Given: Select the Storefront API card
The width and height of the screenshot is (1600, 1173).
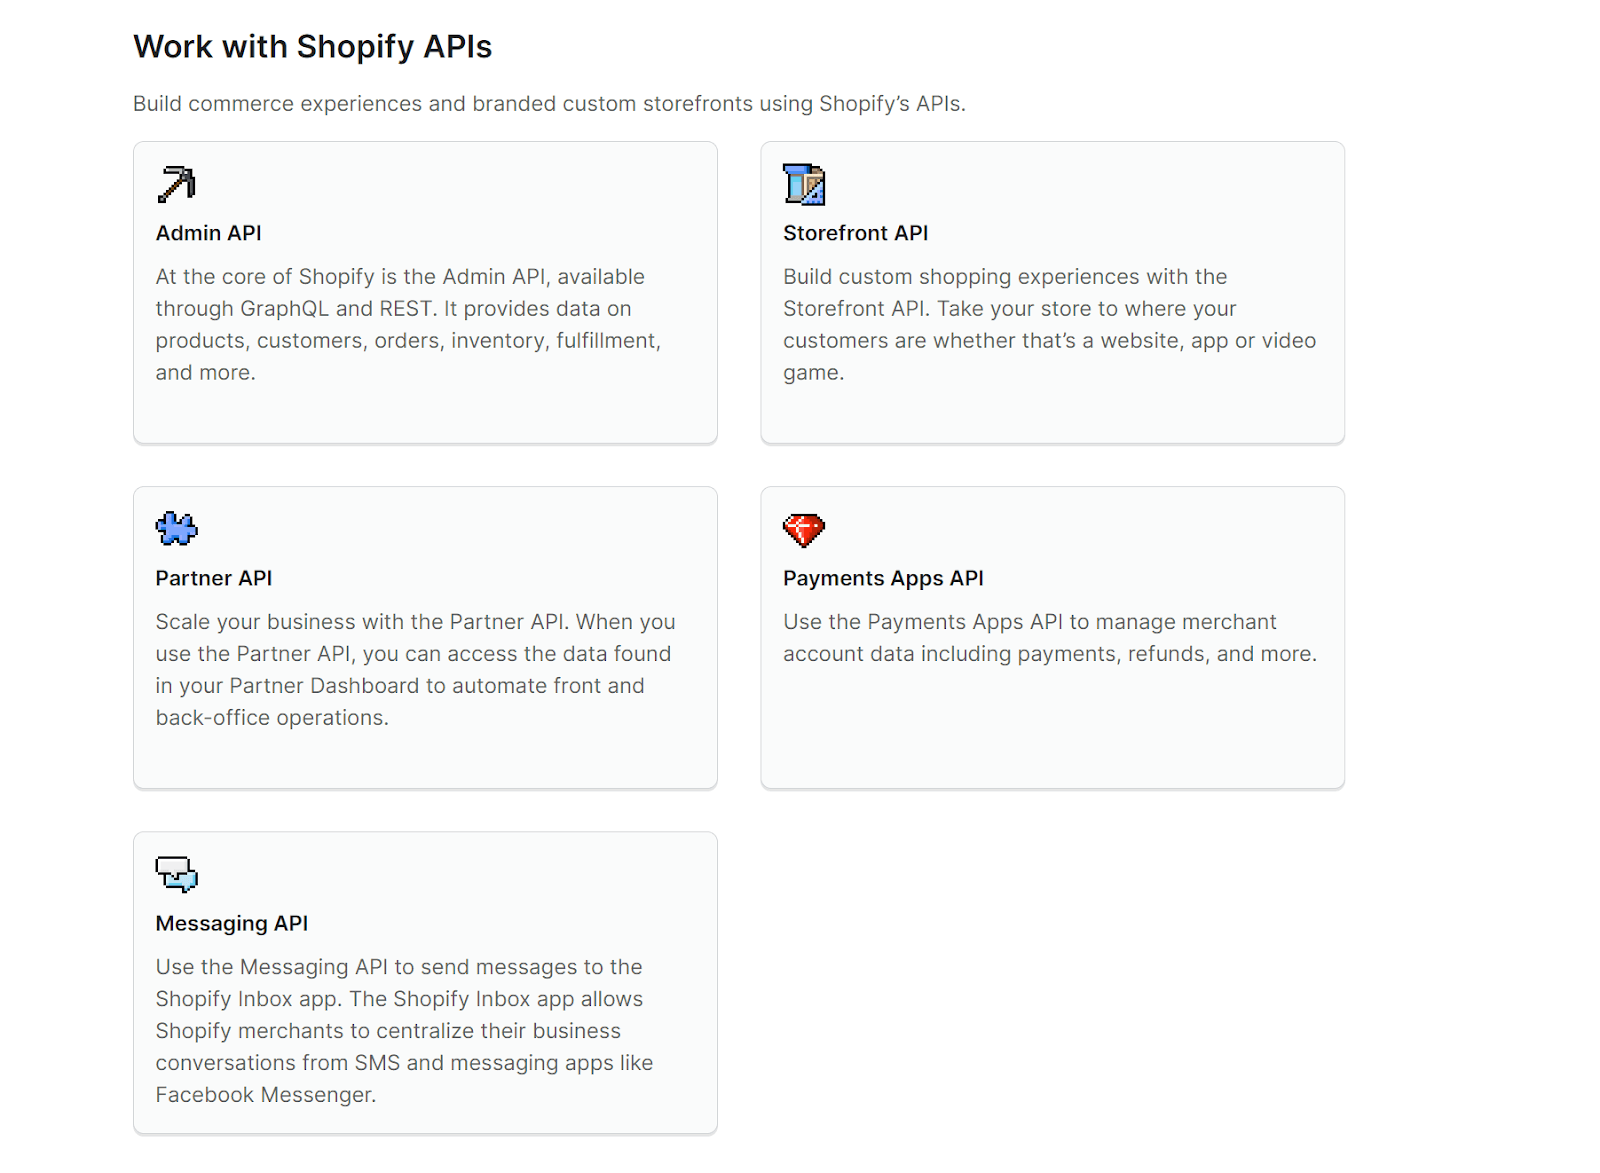Looking at the screenshot, I should click(x=1051, y=293).
